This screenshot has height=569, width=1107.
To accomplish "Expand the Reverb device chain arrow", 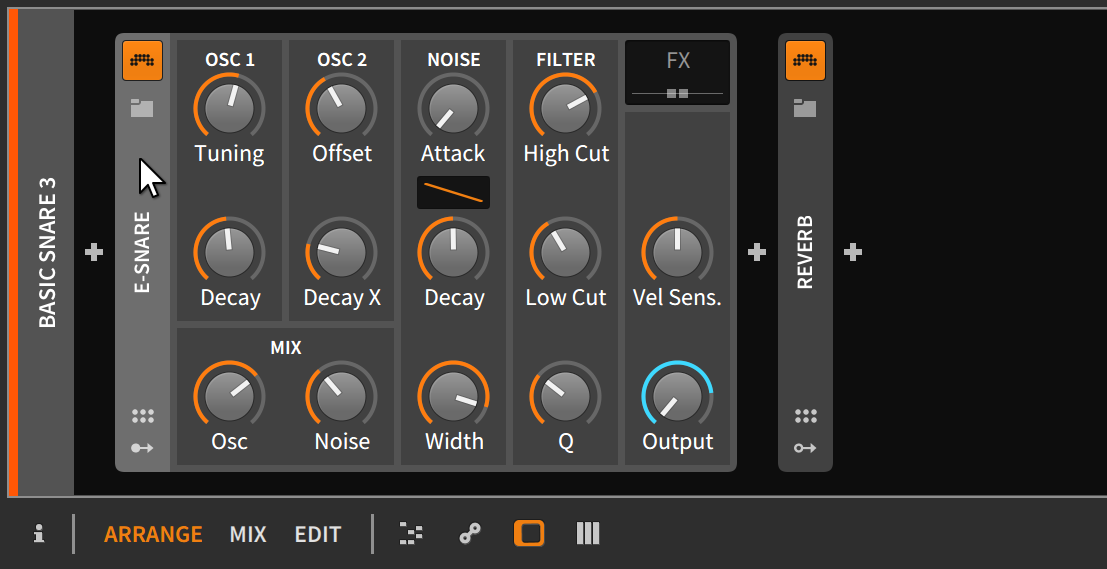I will point(805,448).
